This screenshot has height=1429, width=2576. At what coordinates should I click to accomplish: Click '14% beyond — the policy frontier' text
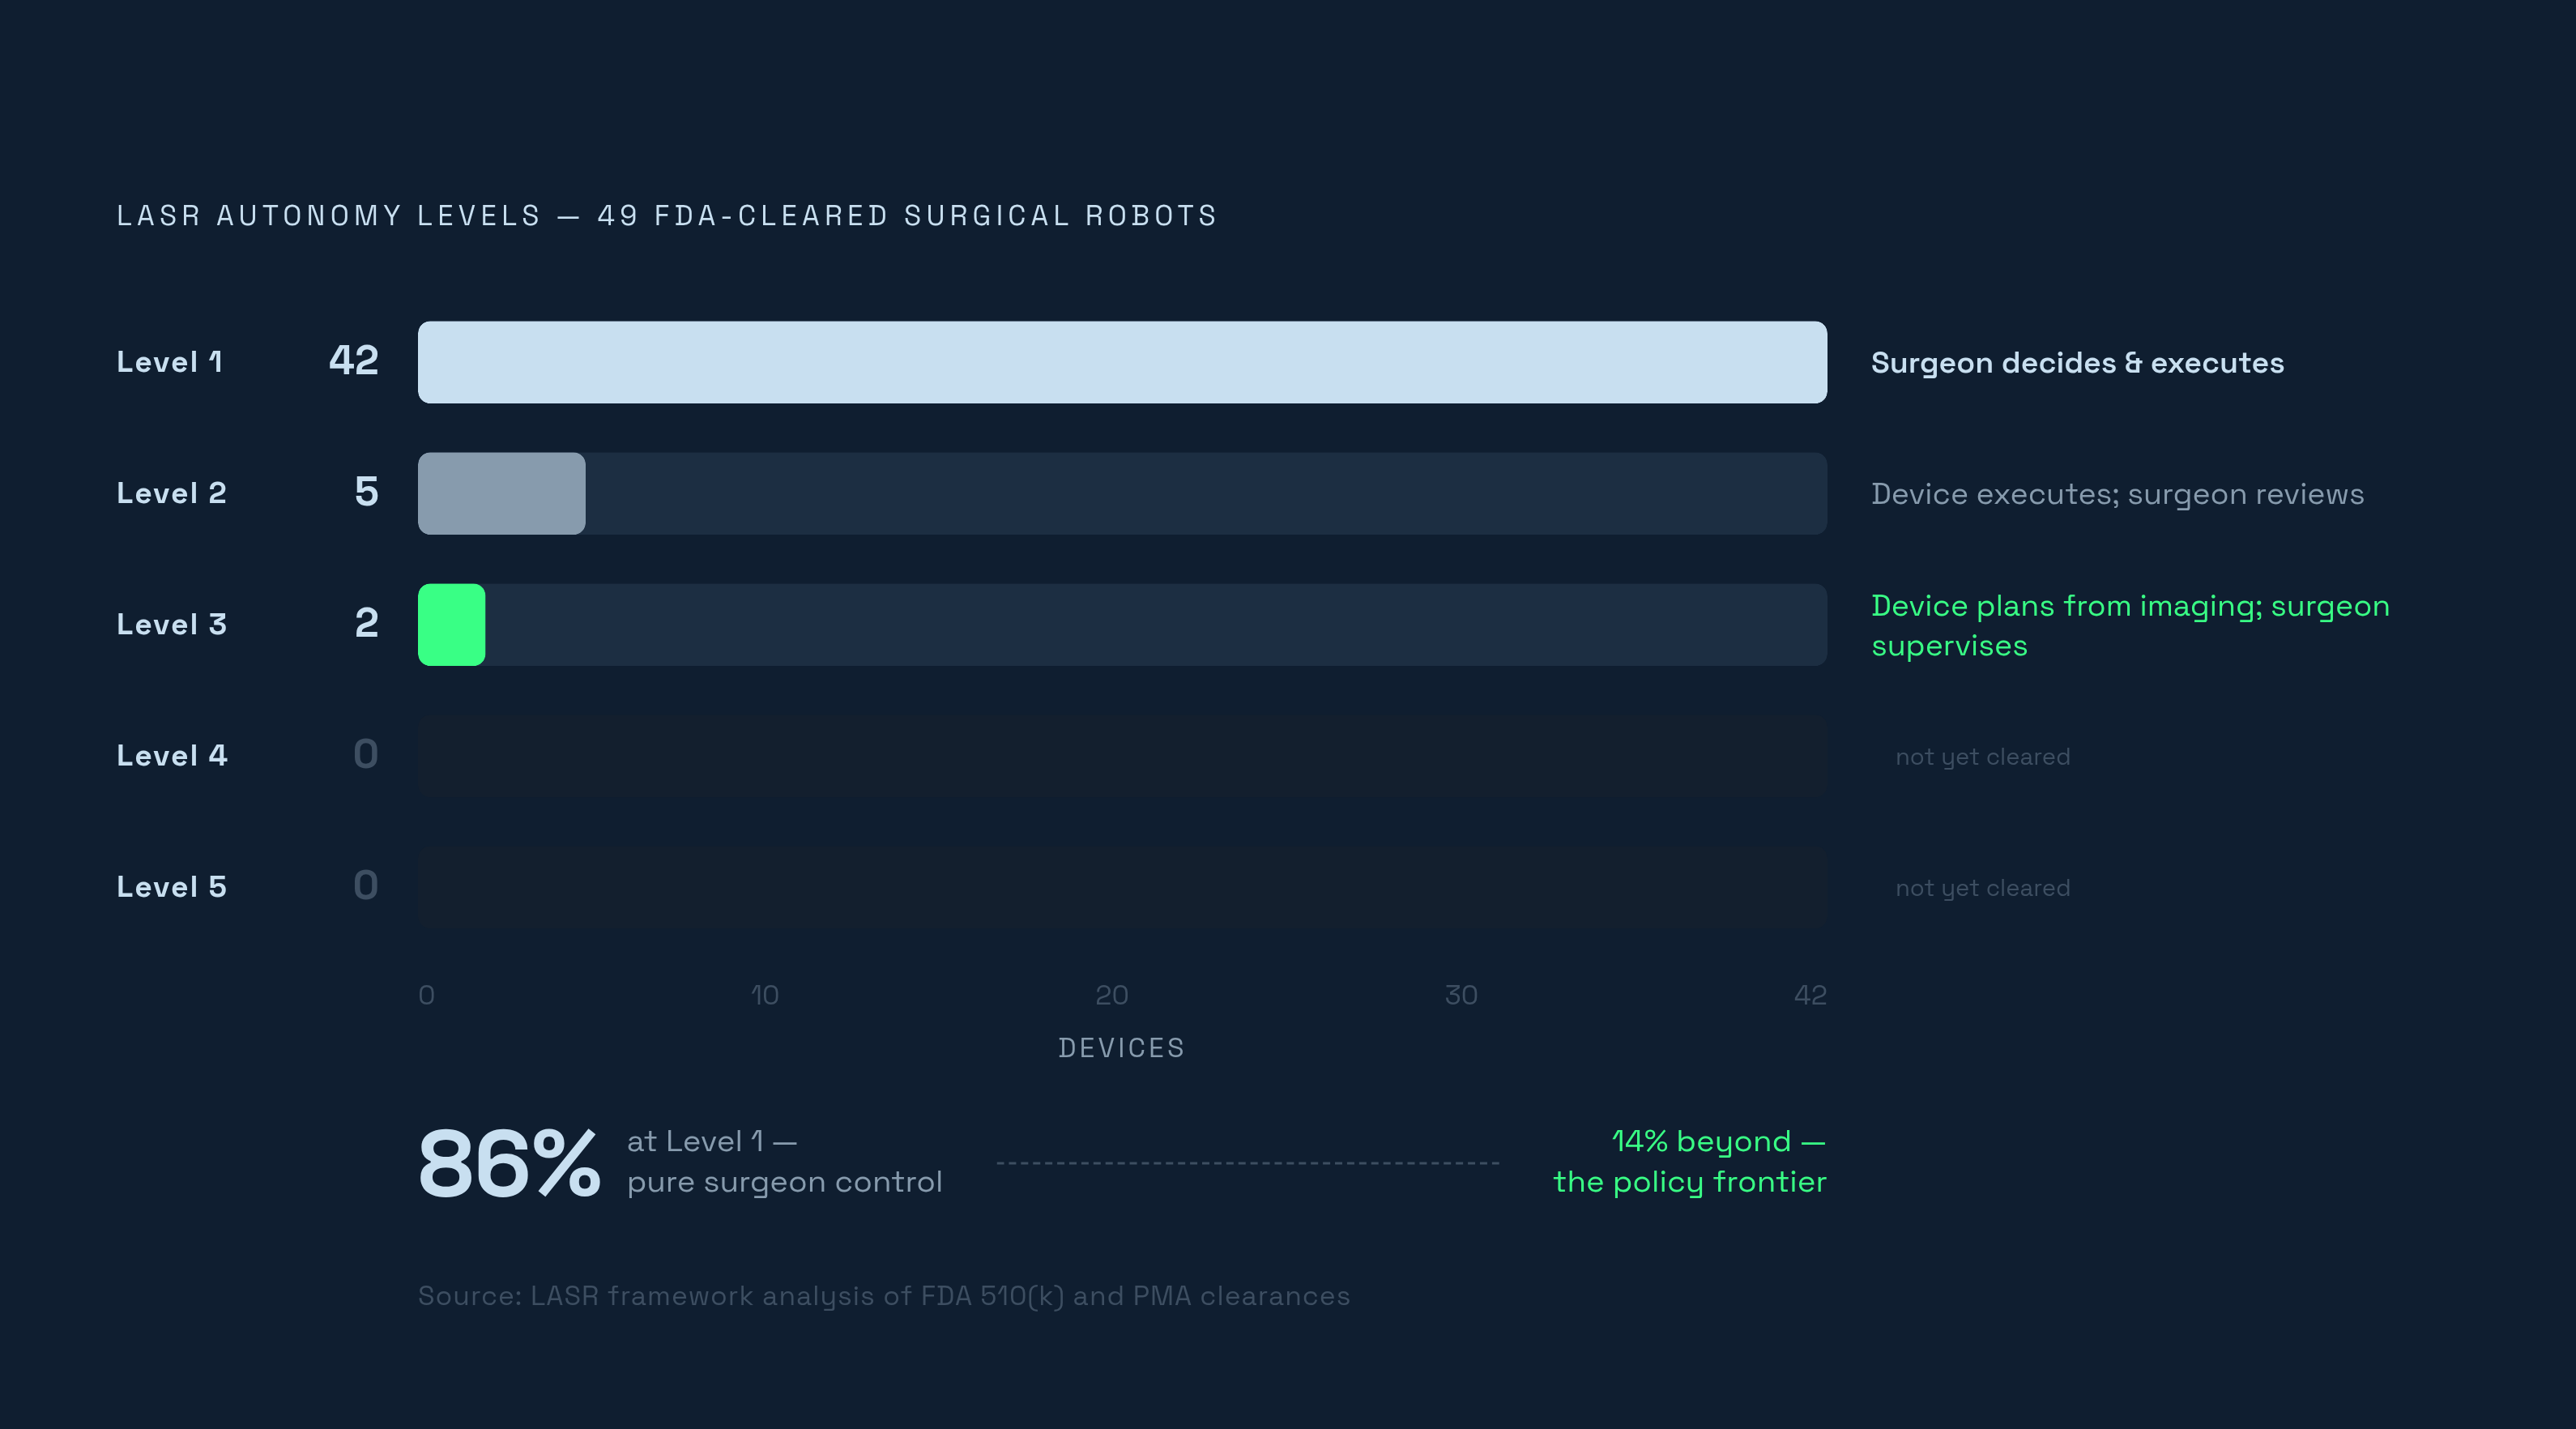pos(1689,1162)
